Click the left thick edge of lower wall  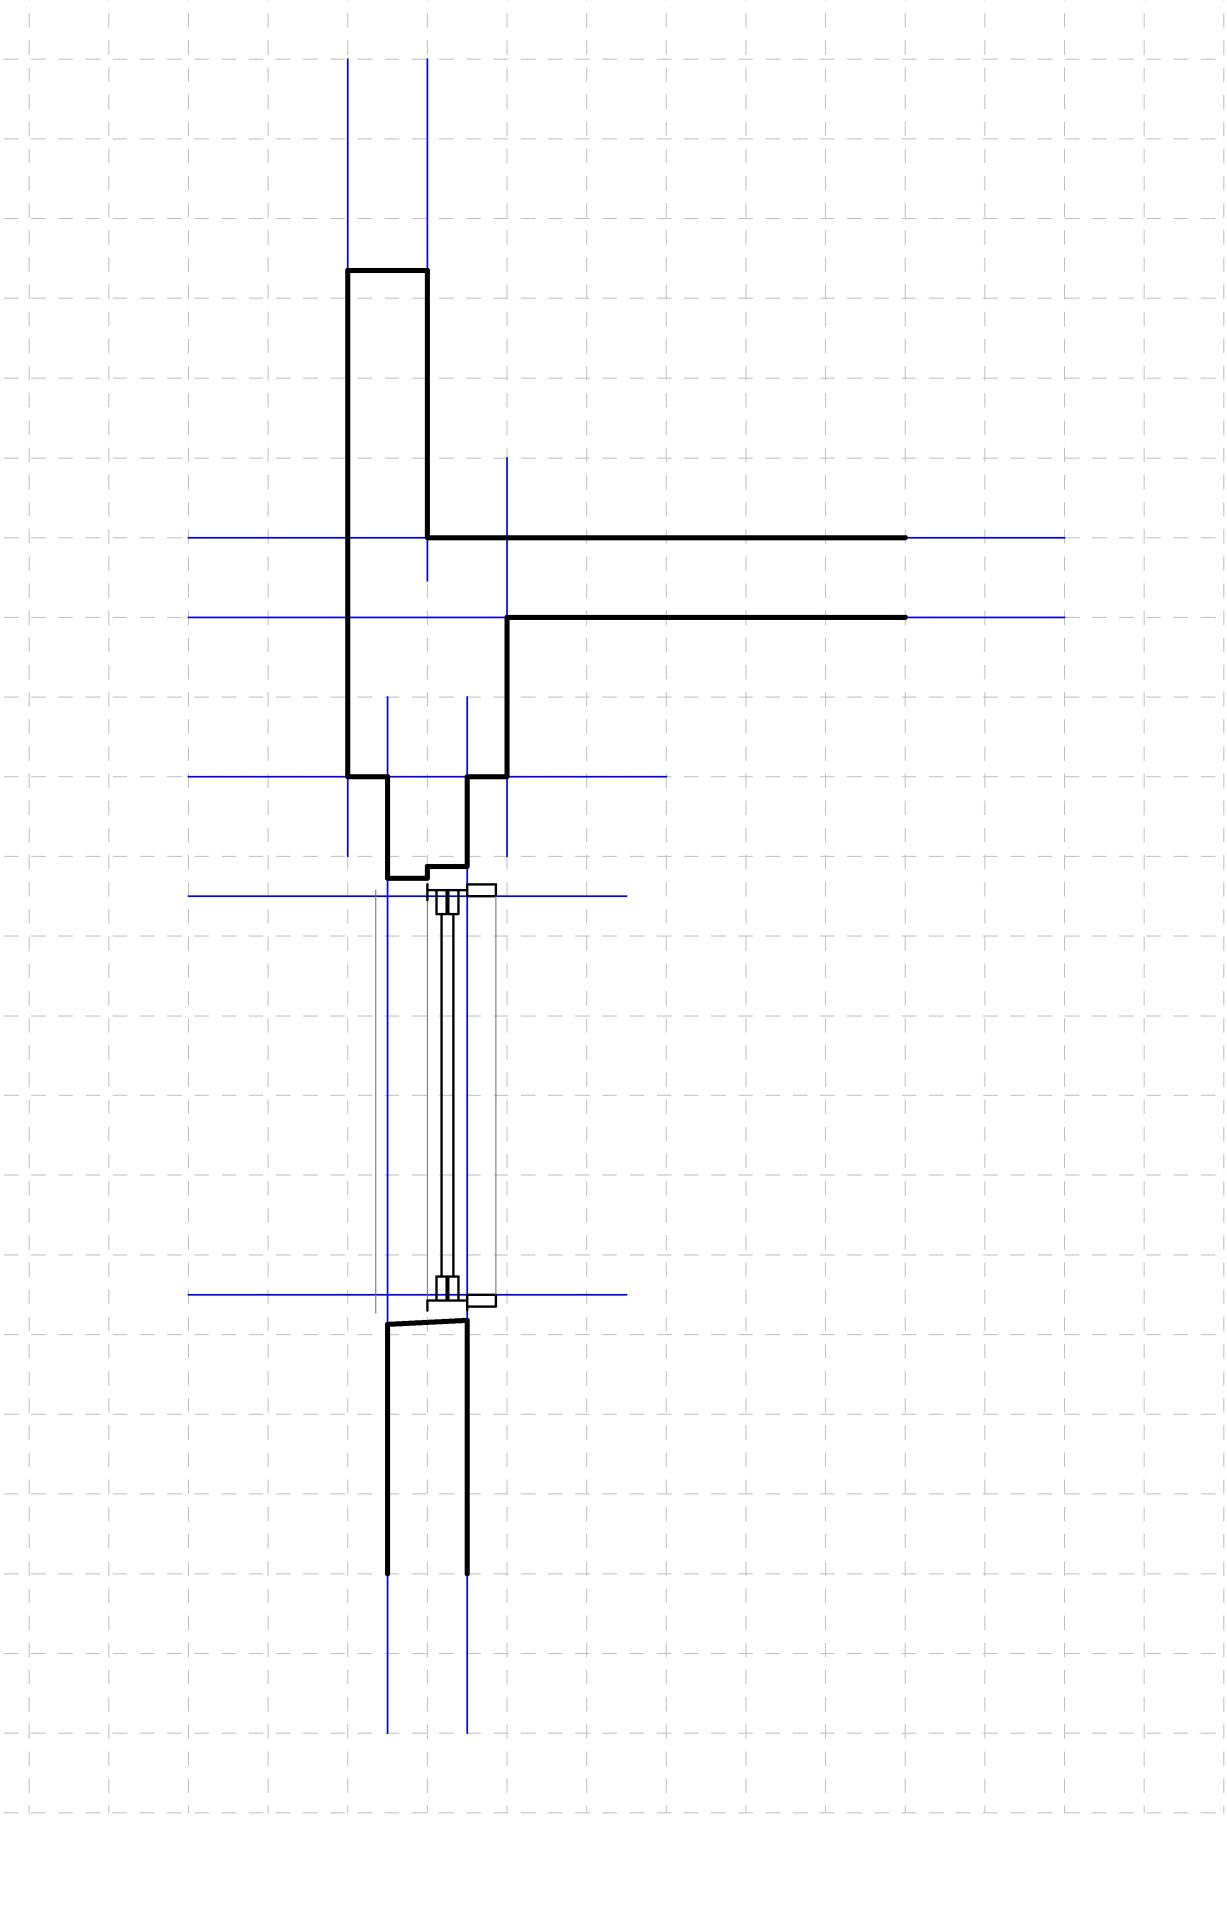click(x=388, y=1450)
